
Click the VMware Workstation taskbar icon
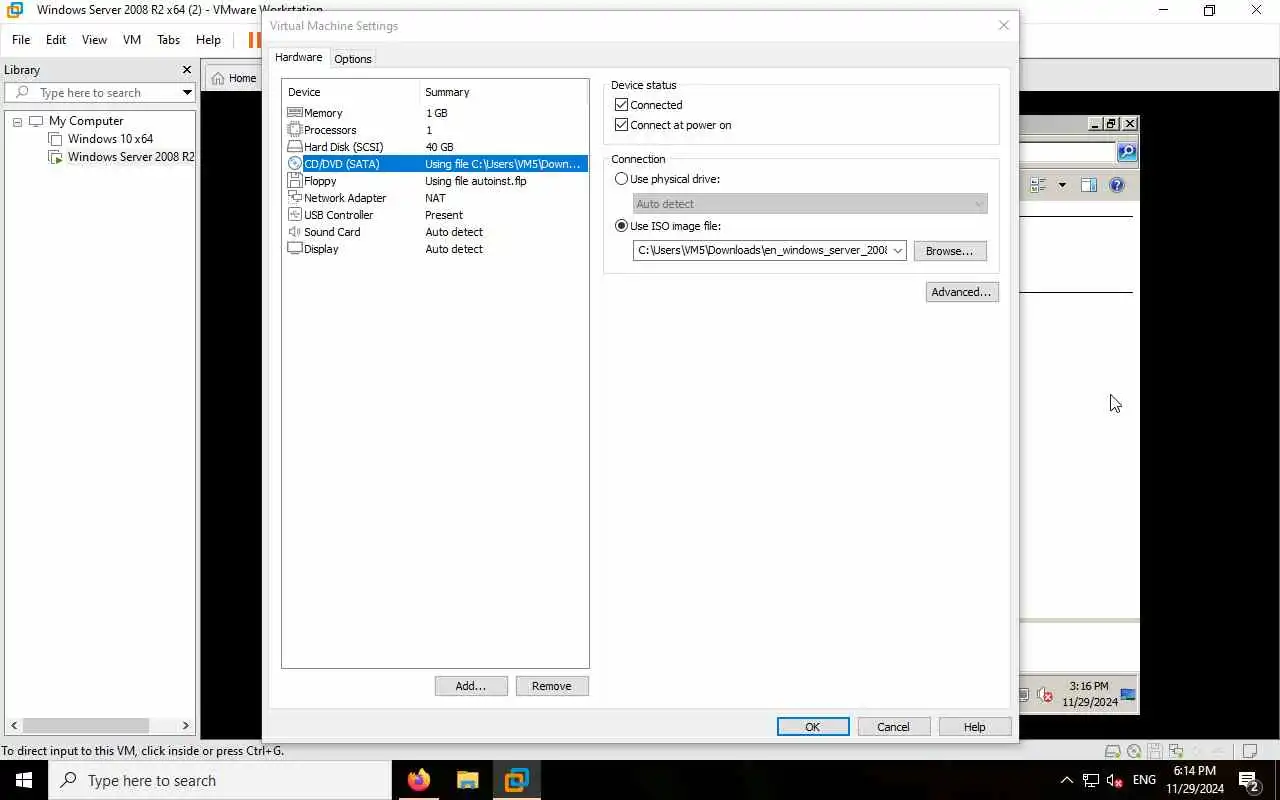(516, 780)
